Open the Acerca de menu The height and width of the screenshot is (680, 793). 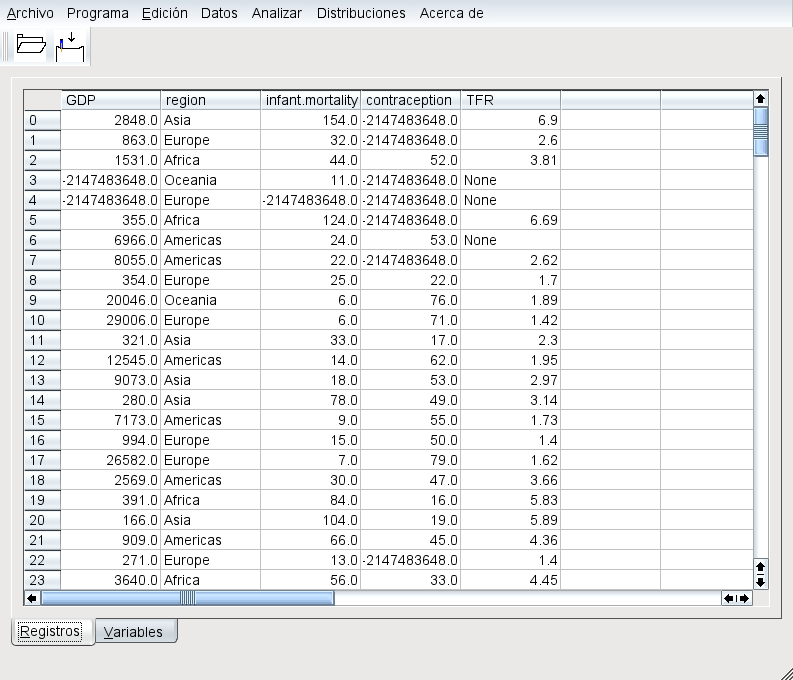451,13
